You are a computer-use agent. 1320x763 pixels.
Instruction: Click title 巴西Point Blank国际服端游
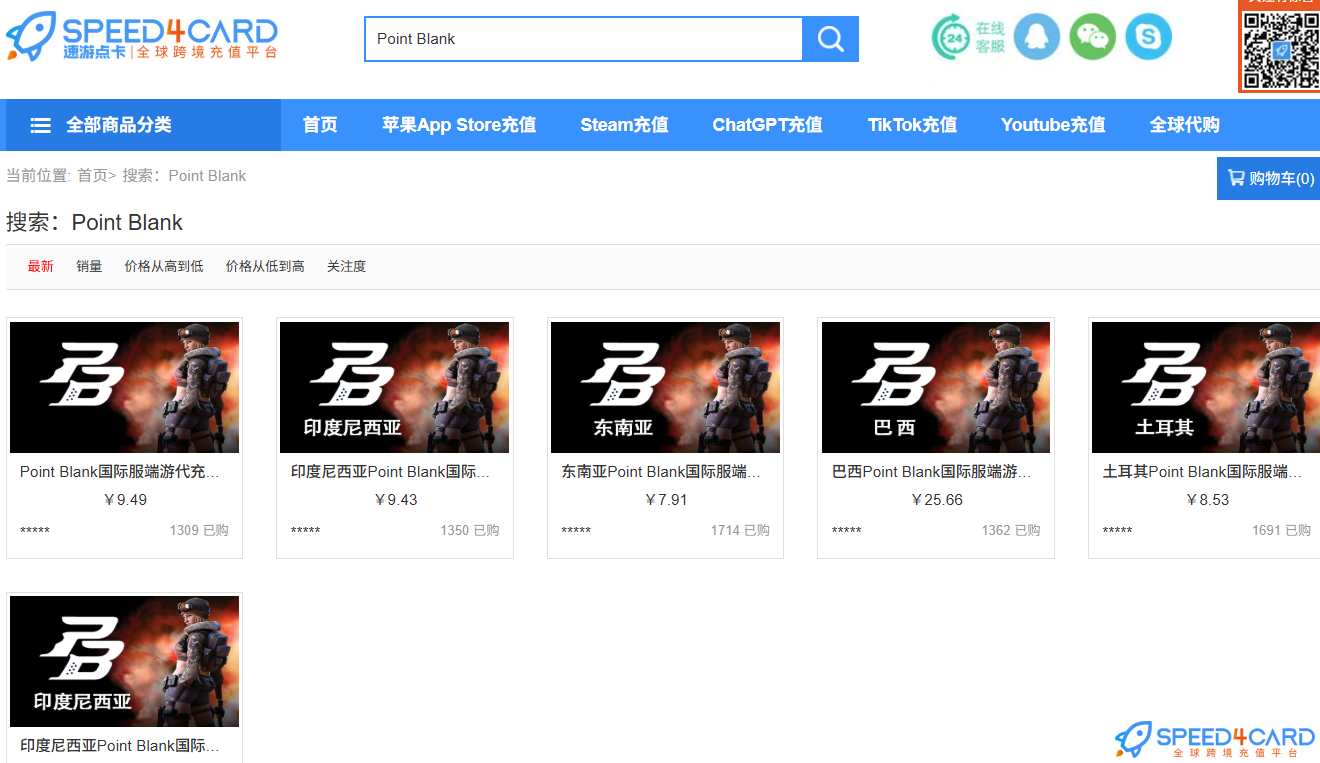tap(931, 472)
